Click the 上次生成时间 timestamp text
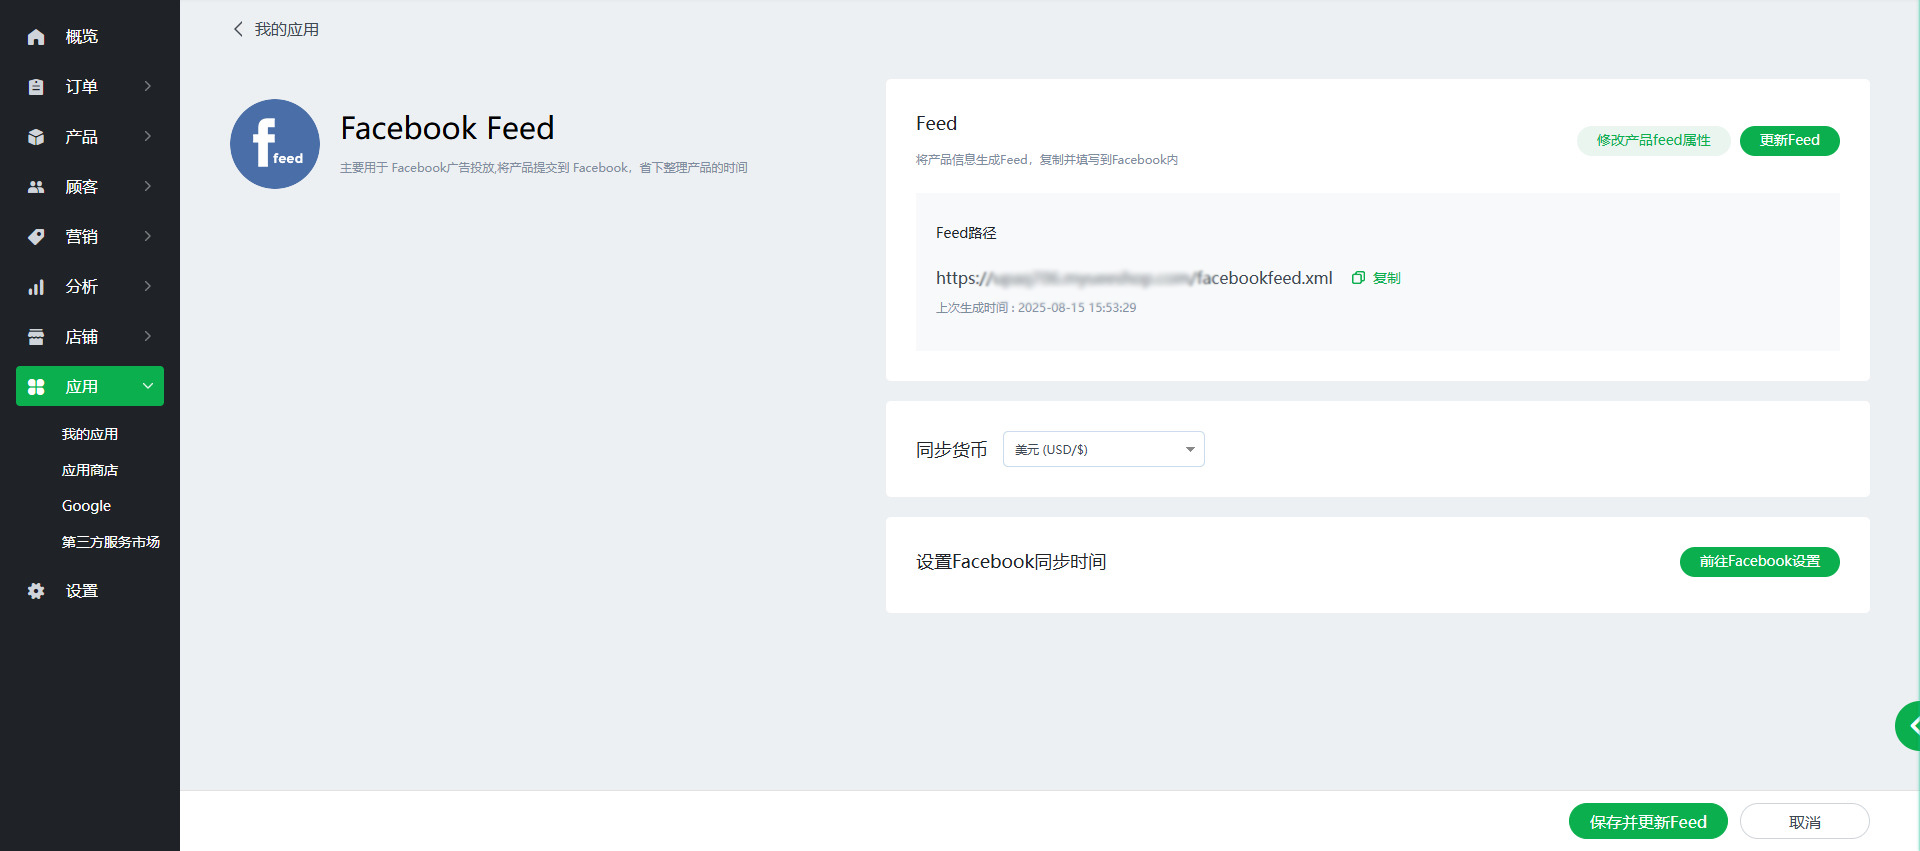 tap(1036, 308)
